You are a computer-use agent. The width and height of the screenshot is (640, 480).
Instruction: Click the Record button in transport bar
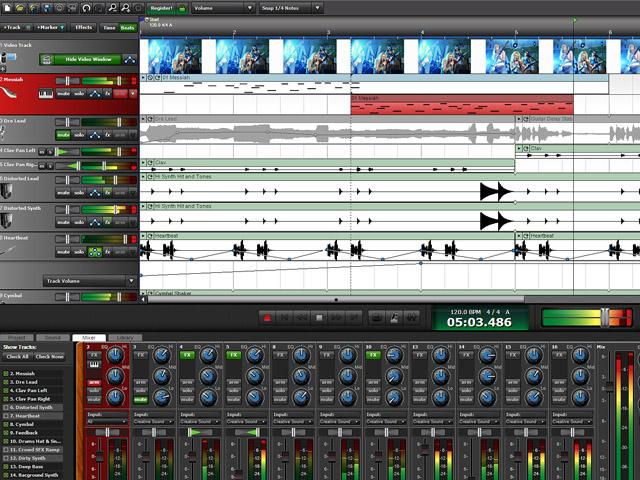coord(267,318)
